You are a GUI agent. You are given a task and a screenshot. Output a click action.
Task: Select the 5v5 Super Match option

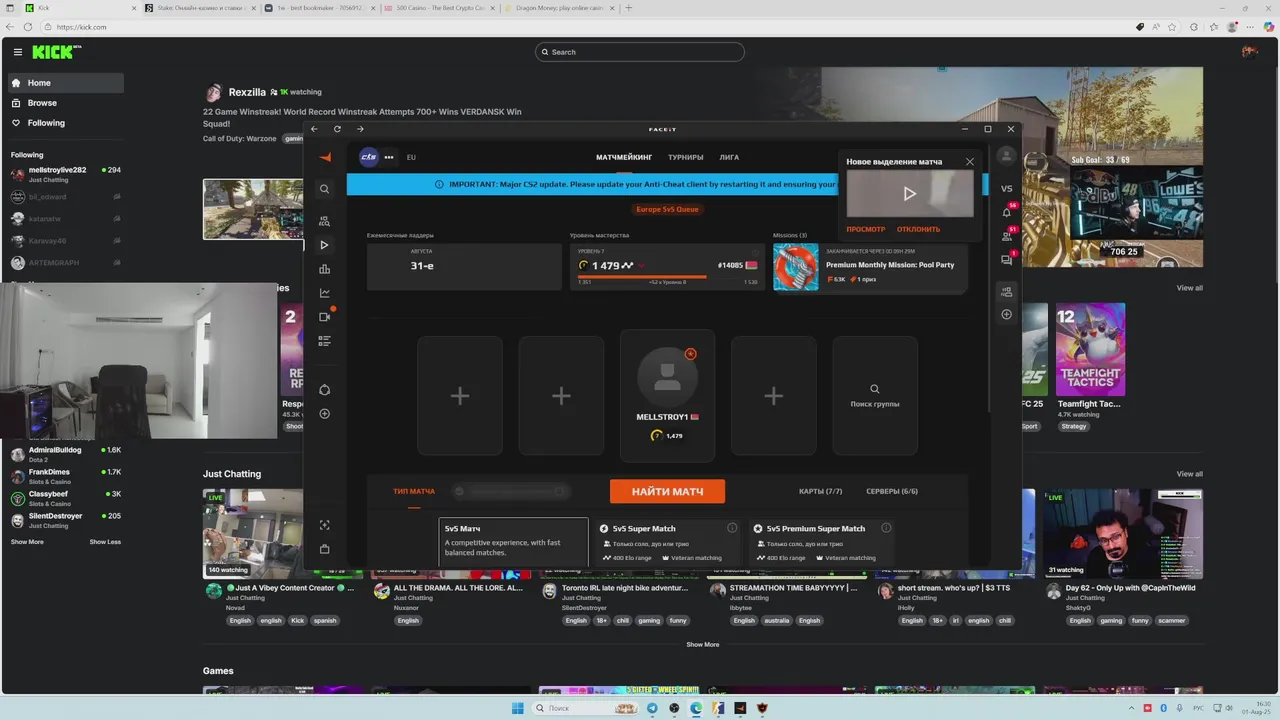click(x=668, y=541)
